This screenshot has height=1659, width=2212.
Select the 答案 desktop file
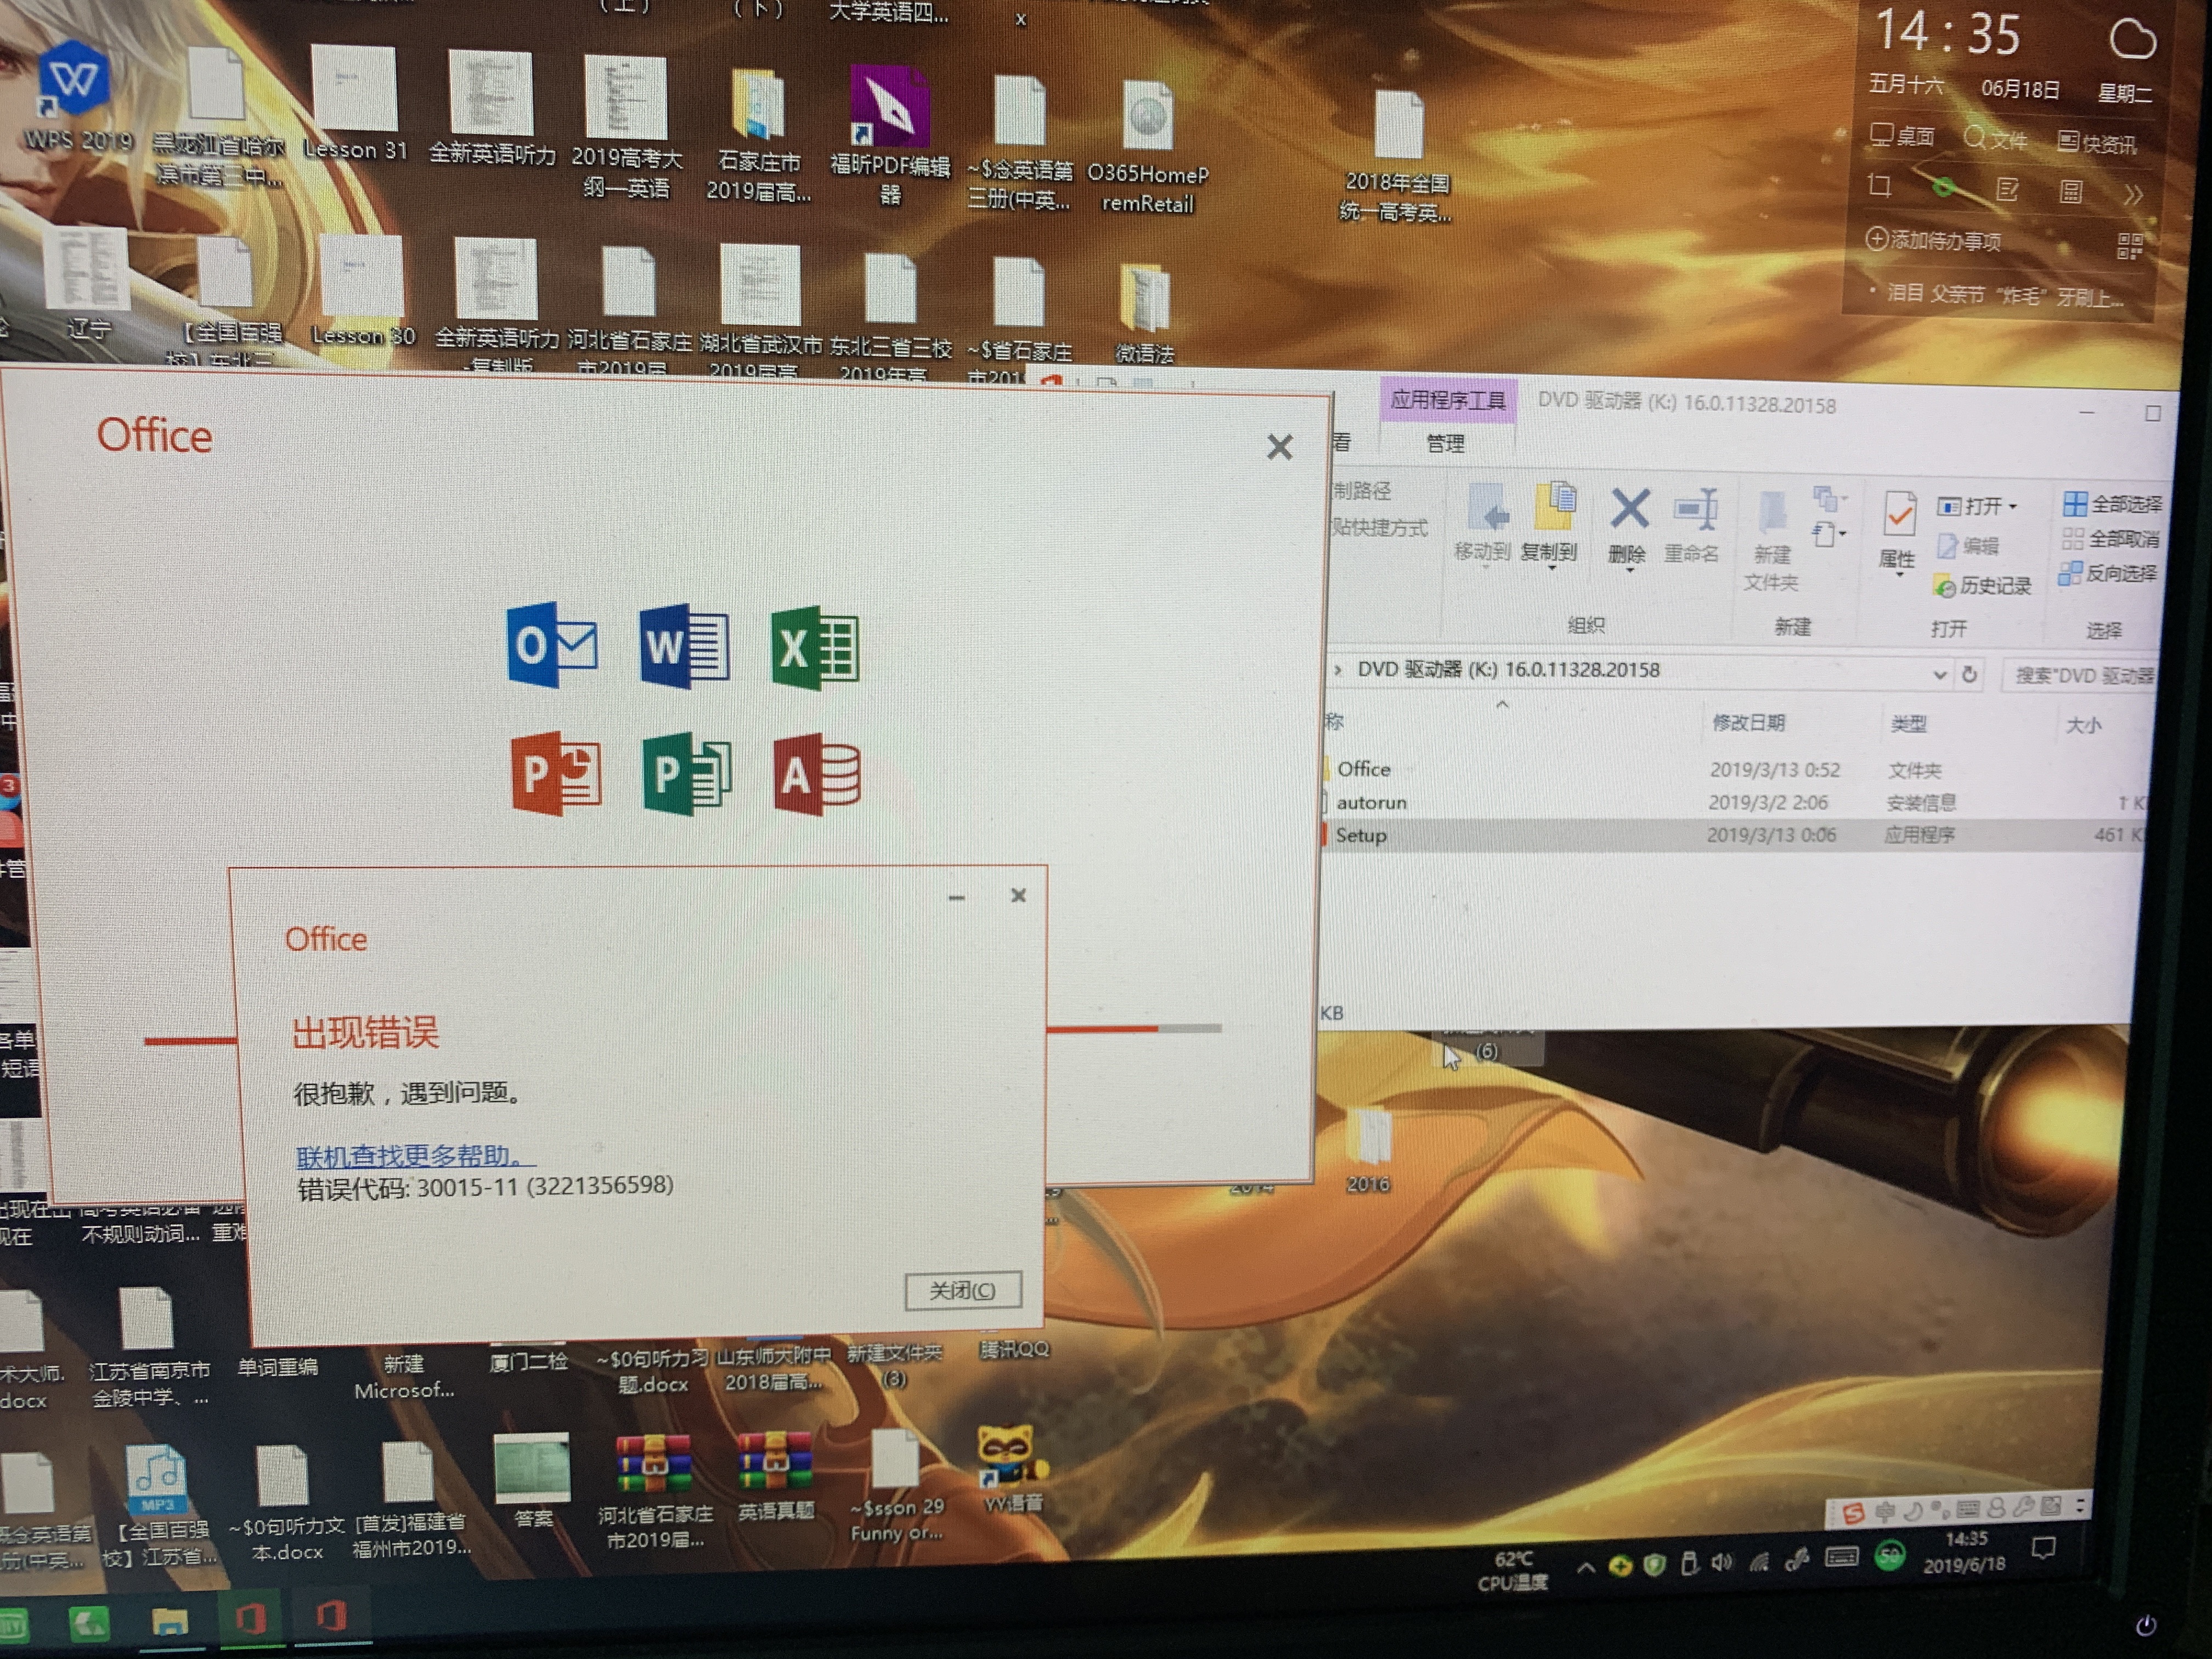(x=532, y=1481)
